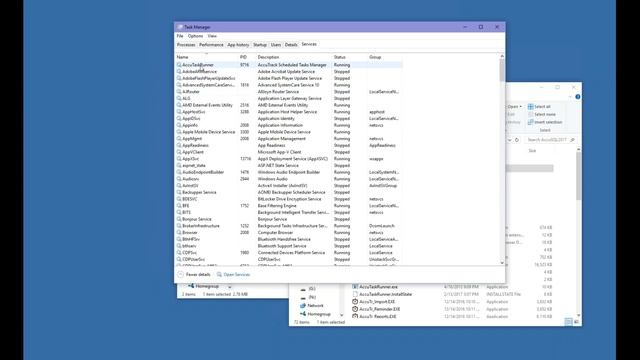Select the Browser service name
This screenshot has height=360, width=640.
point(190,233)
